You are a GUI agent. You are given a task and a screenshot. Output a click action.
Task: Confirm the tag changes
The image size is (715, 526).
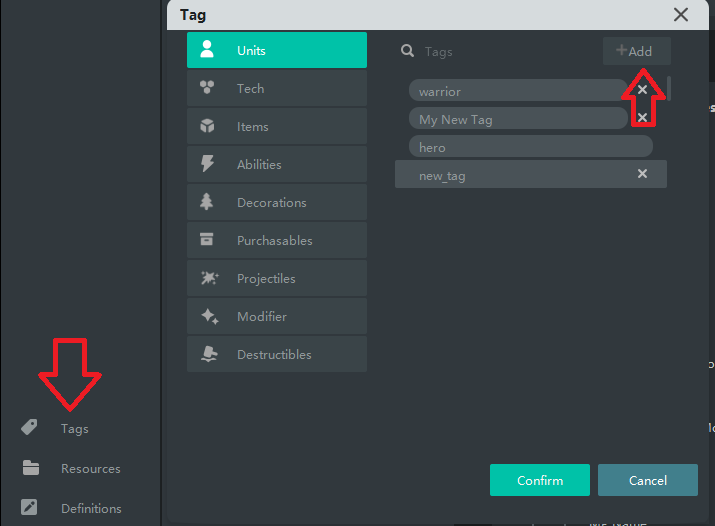(x=540, y=480)
